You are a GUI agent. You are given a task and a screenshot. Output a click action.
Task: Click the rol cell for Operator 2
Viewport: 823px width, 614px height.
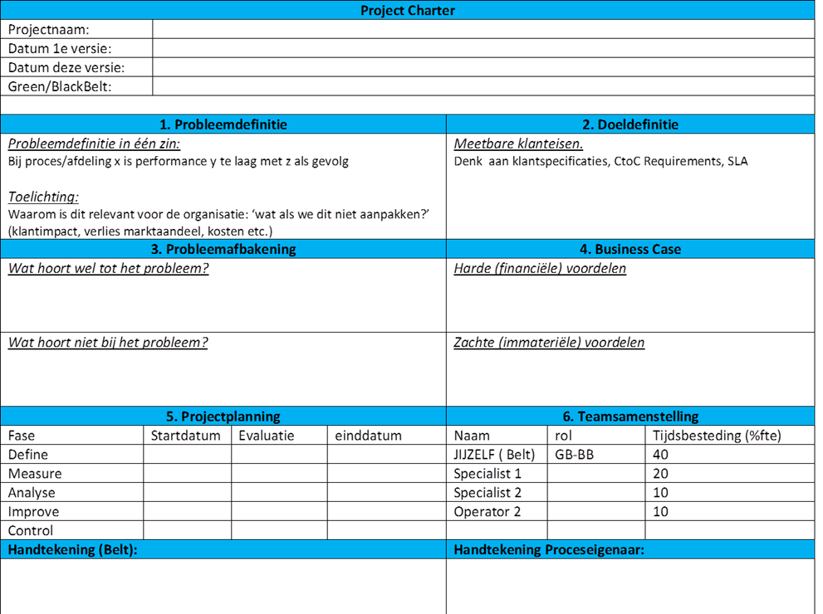[596, 511]
